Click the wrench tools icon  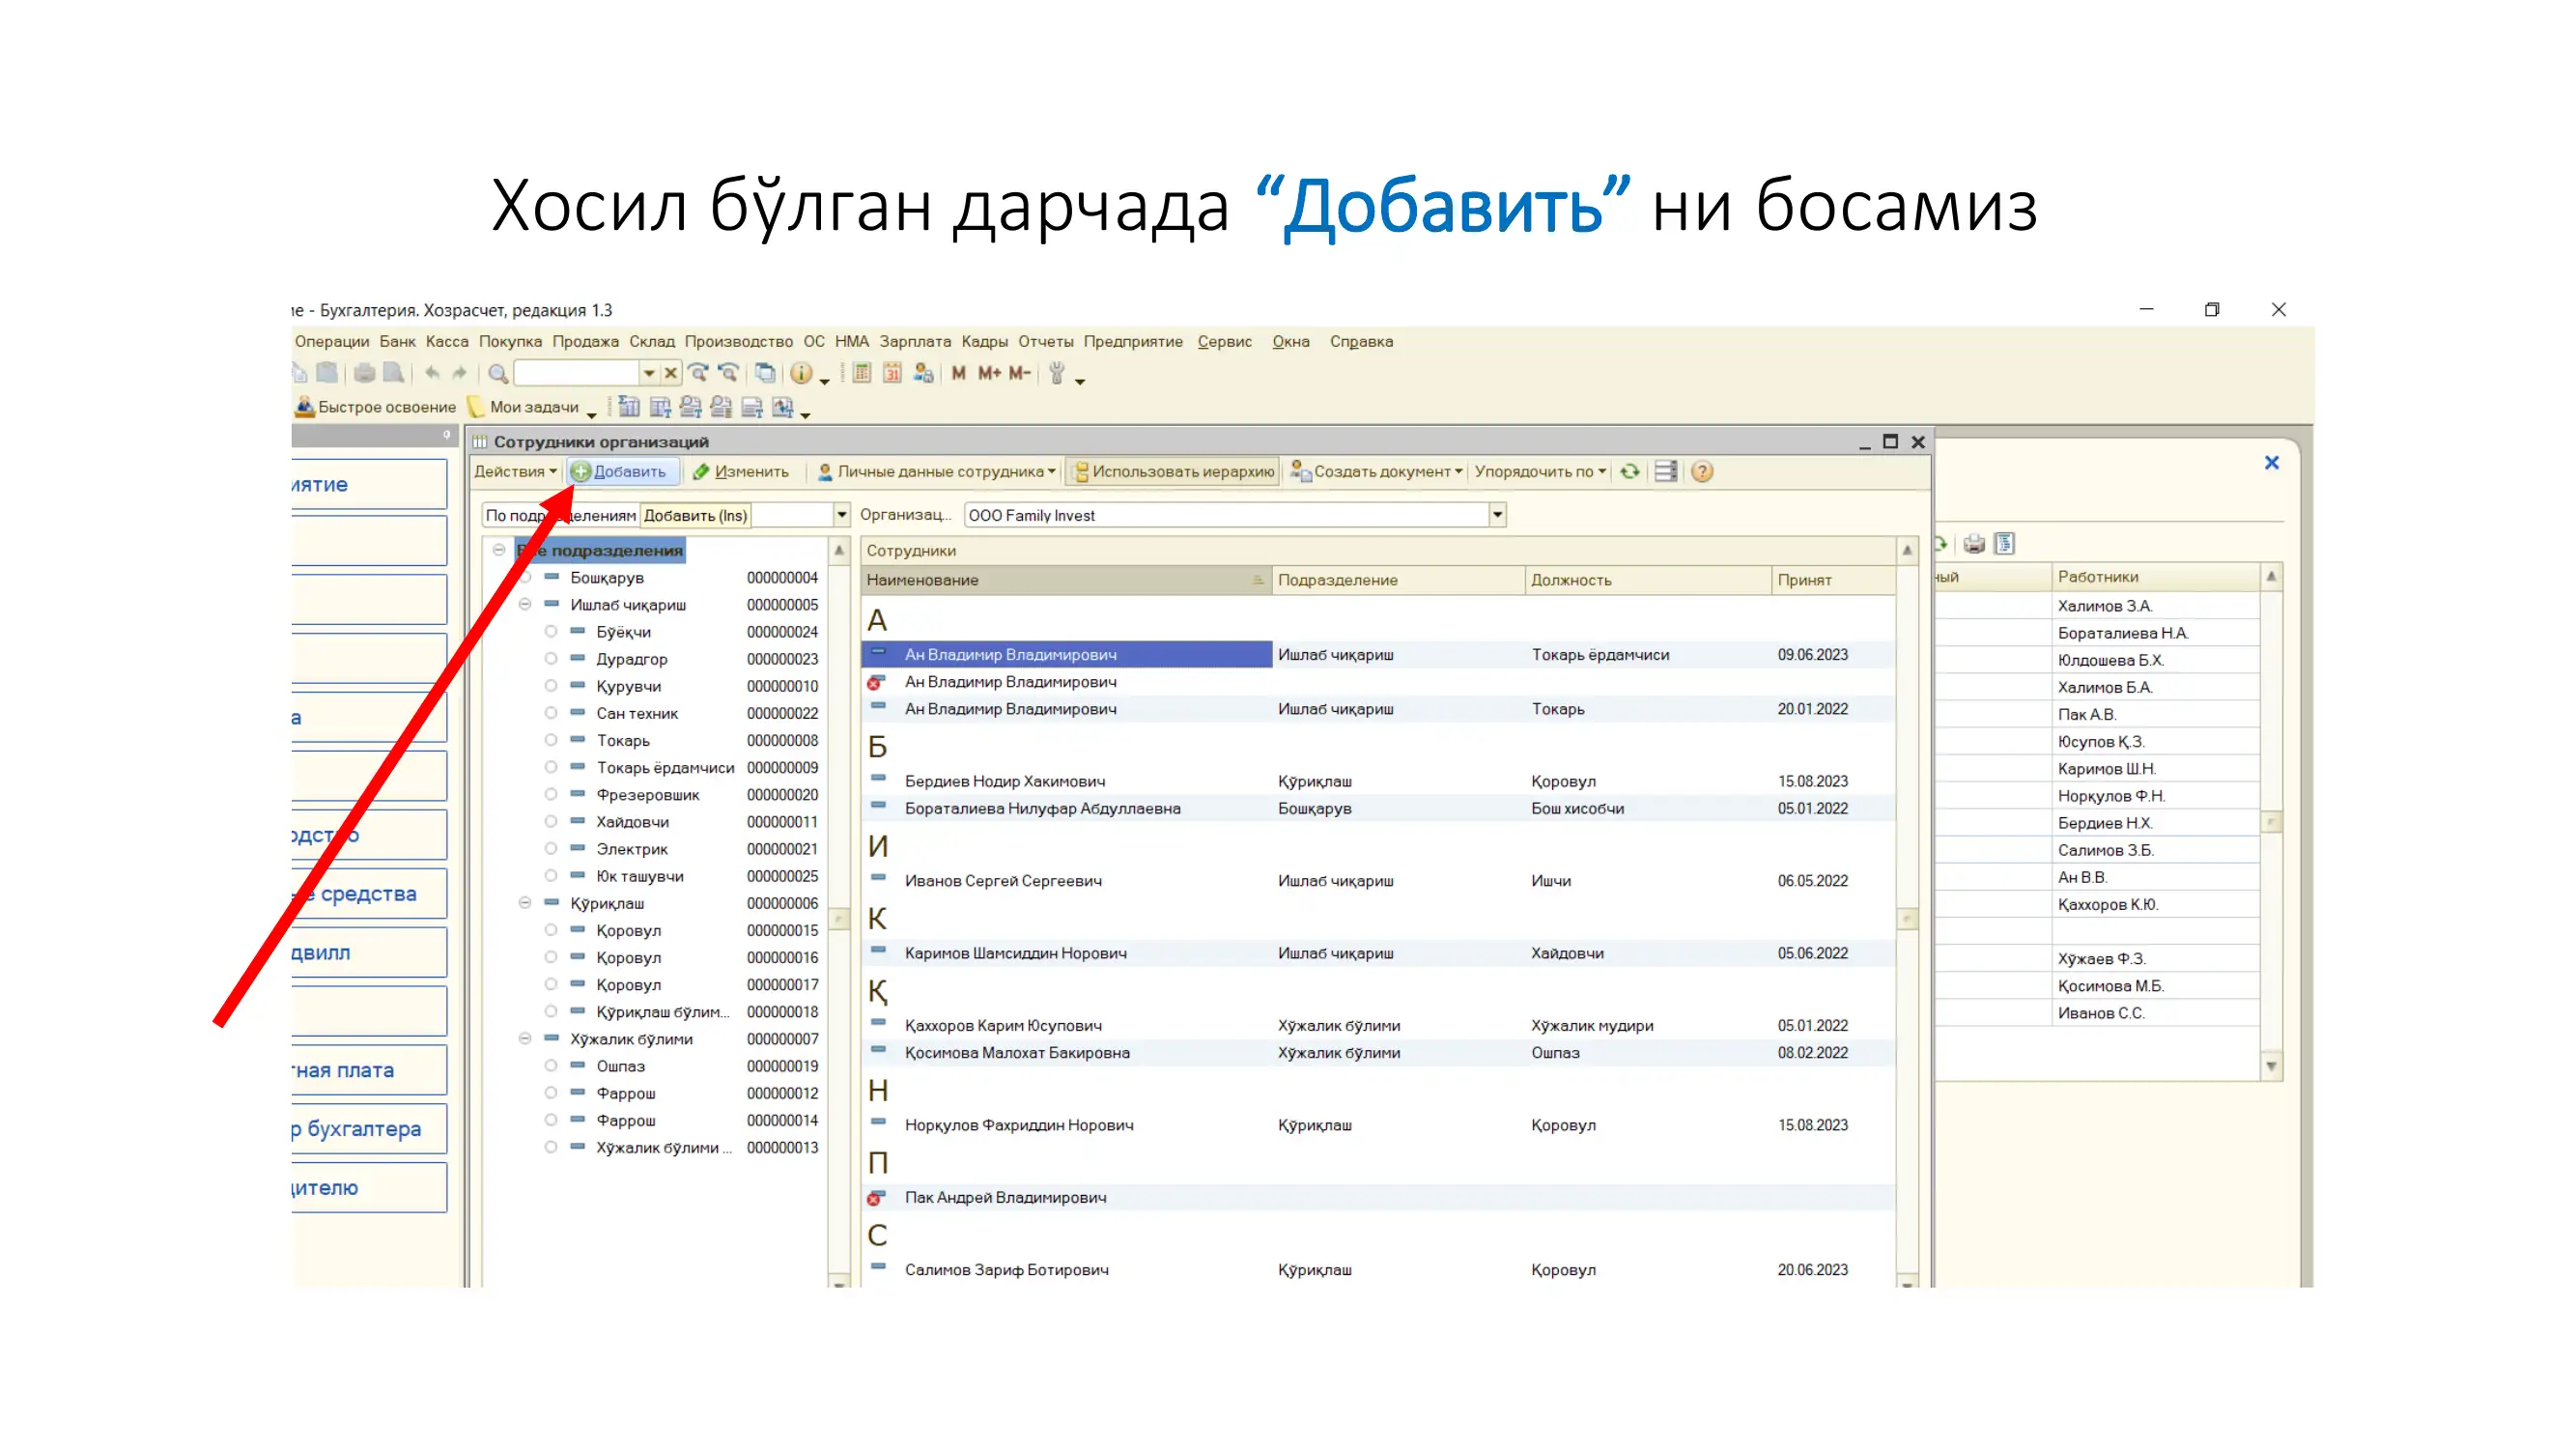pyautogui.click(x=1057, y=374)
